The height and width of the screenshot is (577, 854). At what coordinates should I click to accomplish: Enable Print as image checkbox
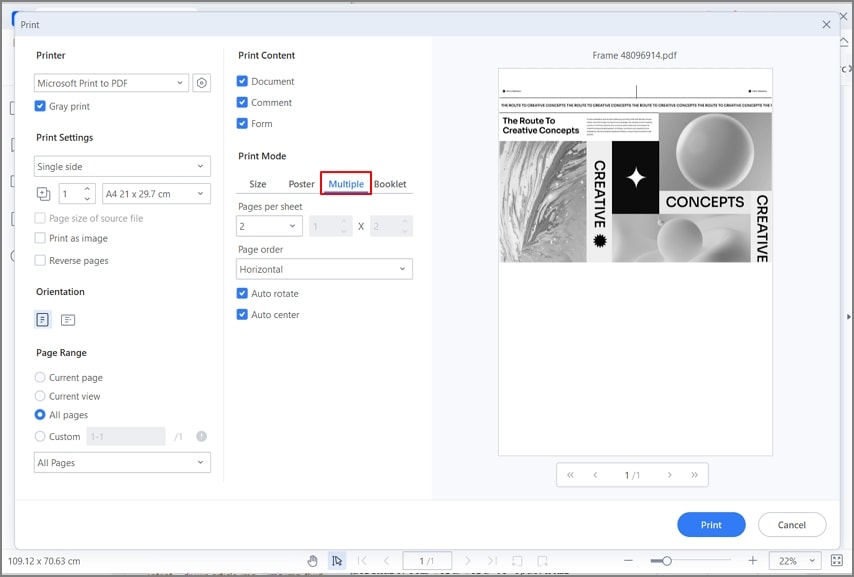pyautogui.click(x=40, y=238)
